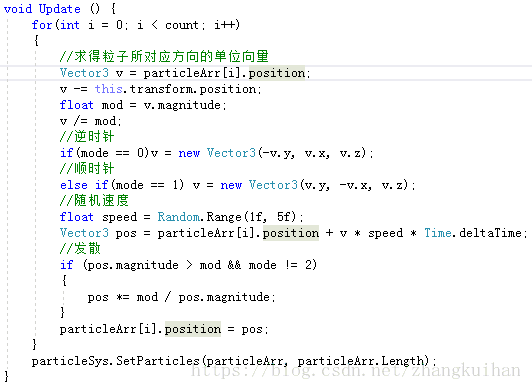532x390 pixels.
Task: Click the comment '//逆时针'
Action: point(87,136)
